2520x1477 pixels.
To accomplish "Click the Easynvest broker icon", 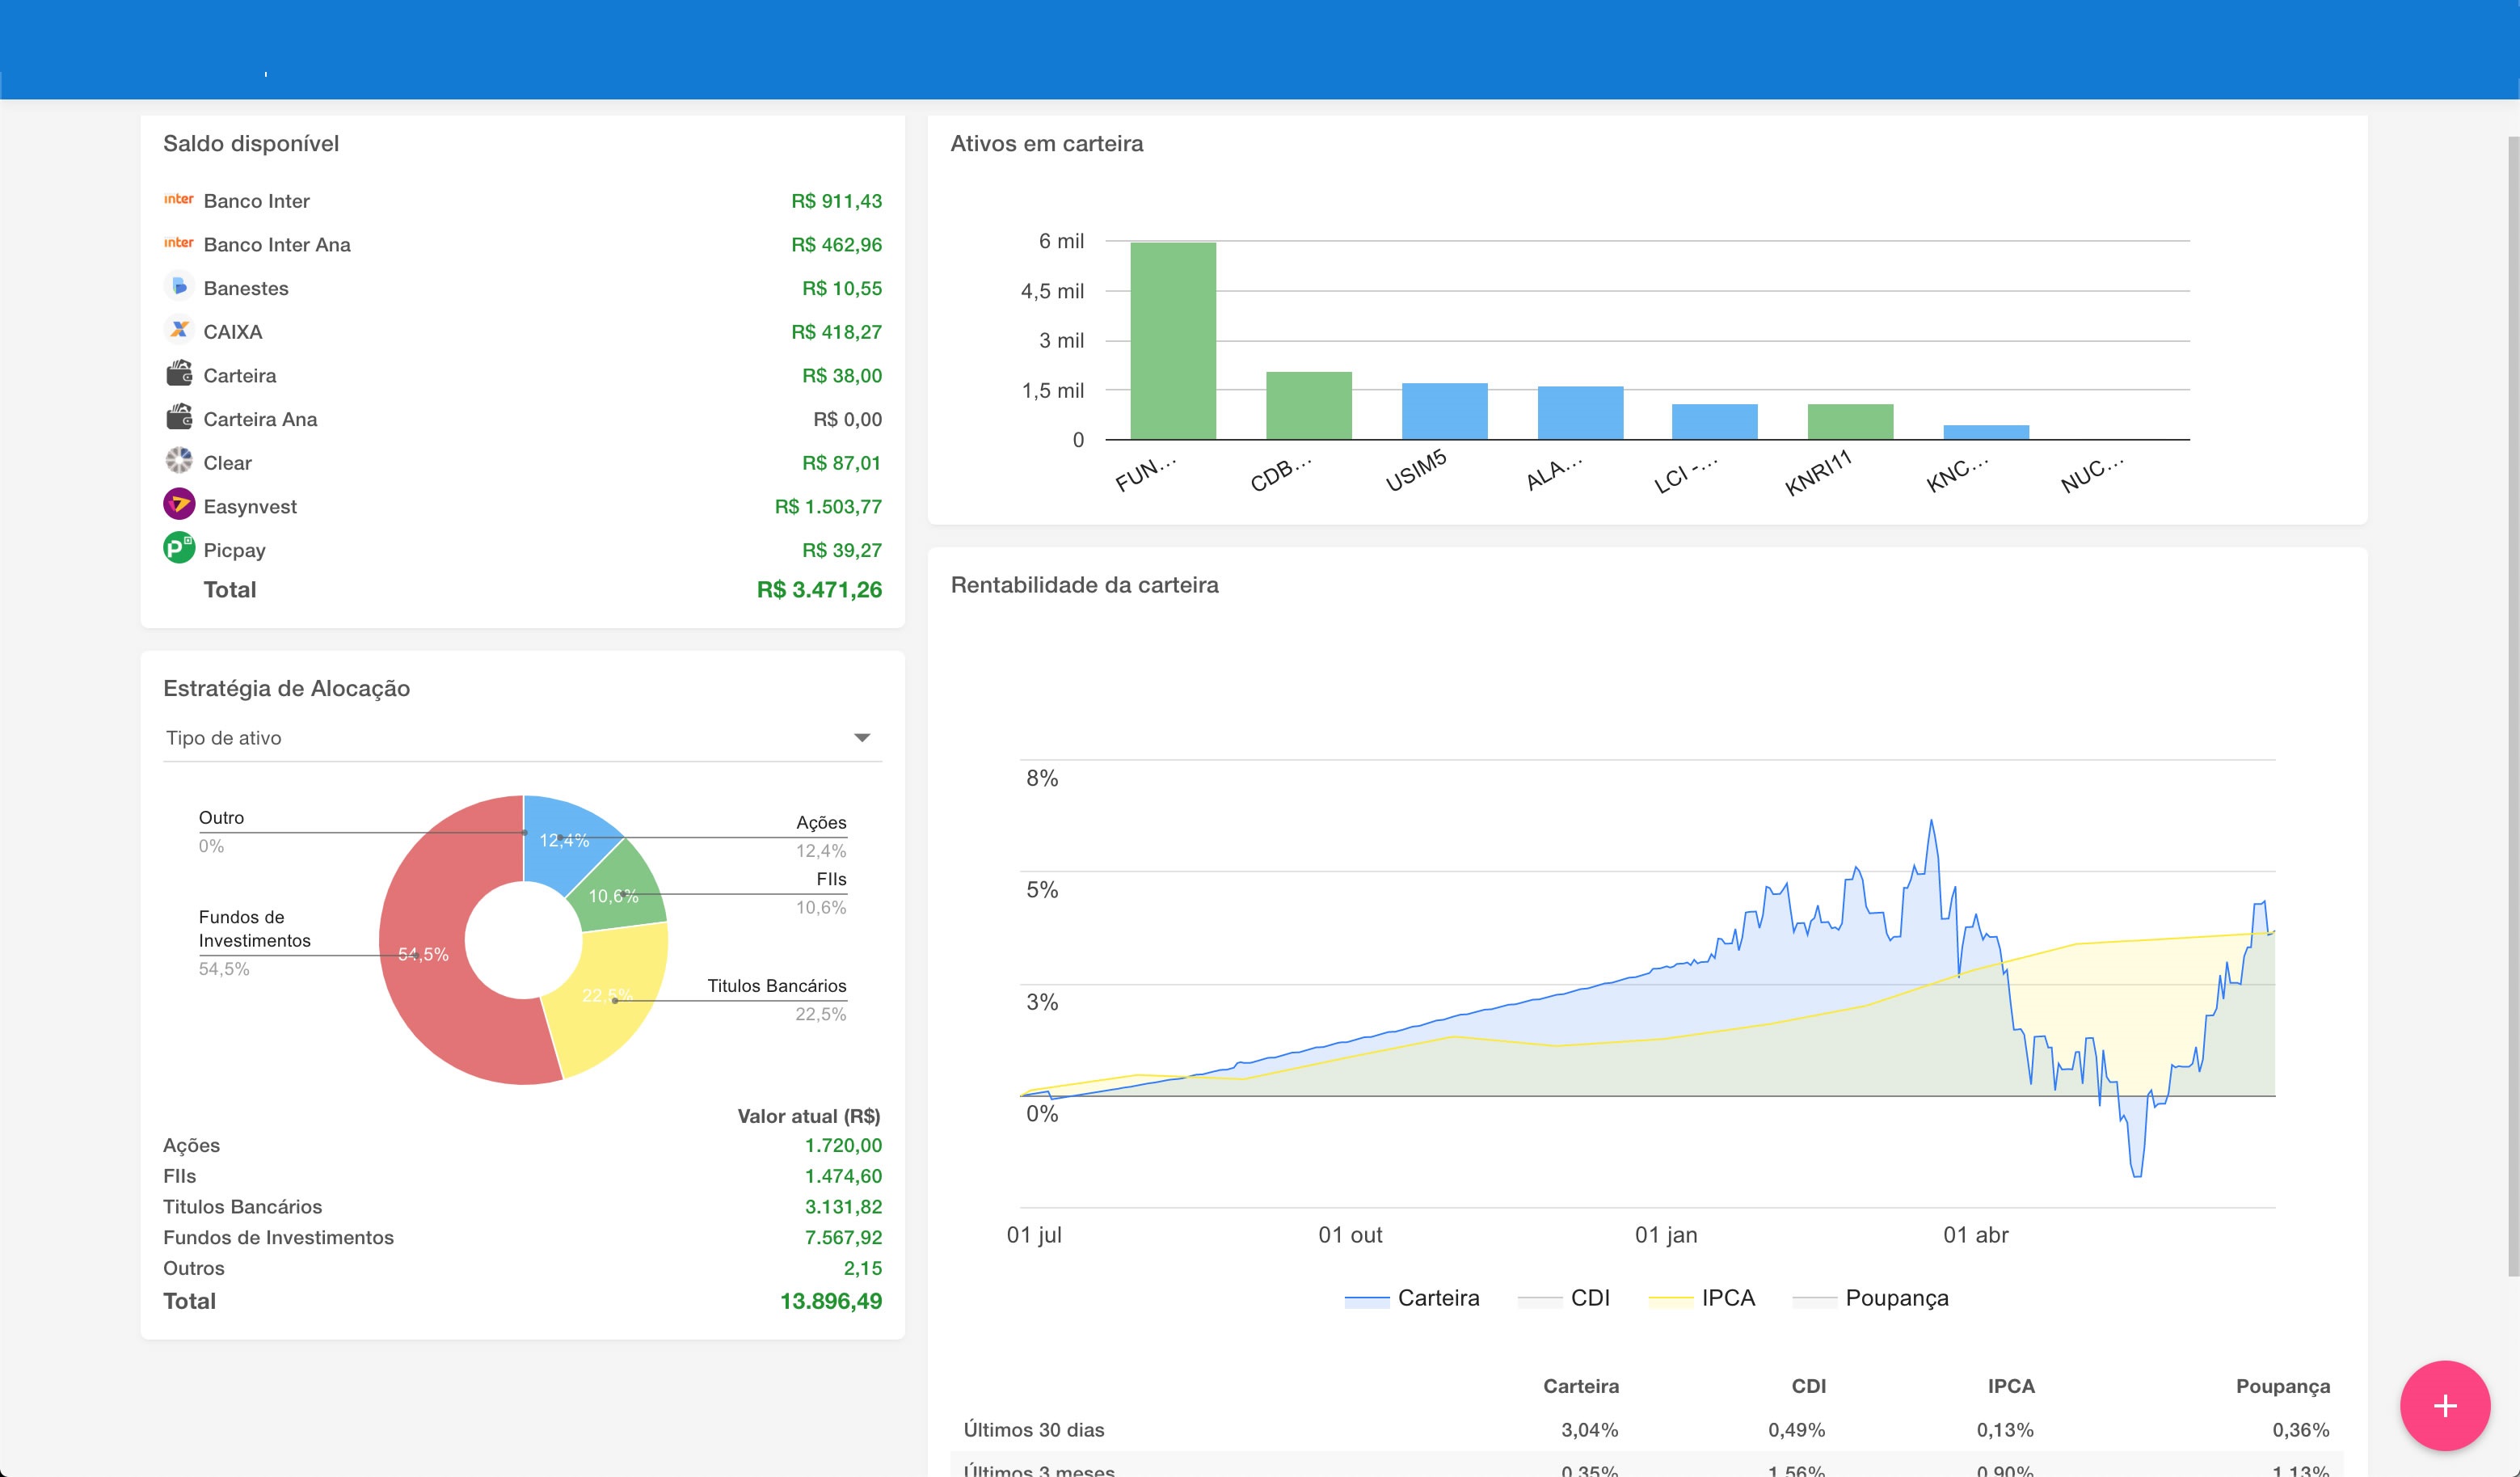I will pyautogui.click(x=179, y=505).
